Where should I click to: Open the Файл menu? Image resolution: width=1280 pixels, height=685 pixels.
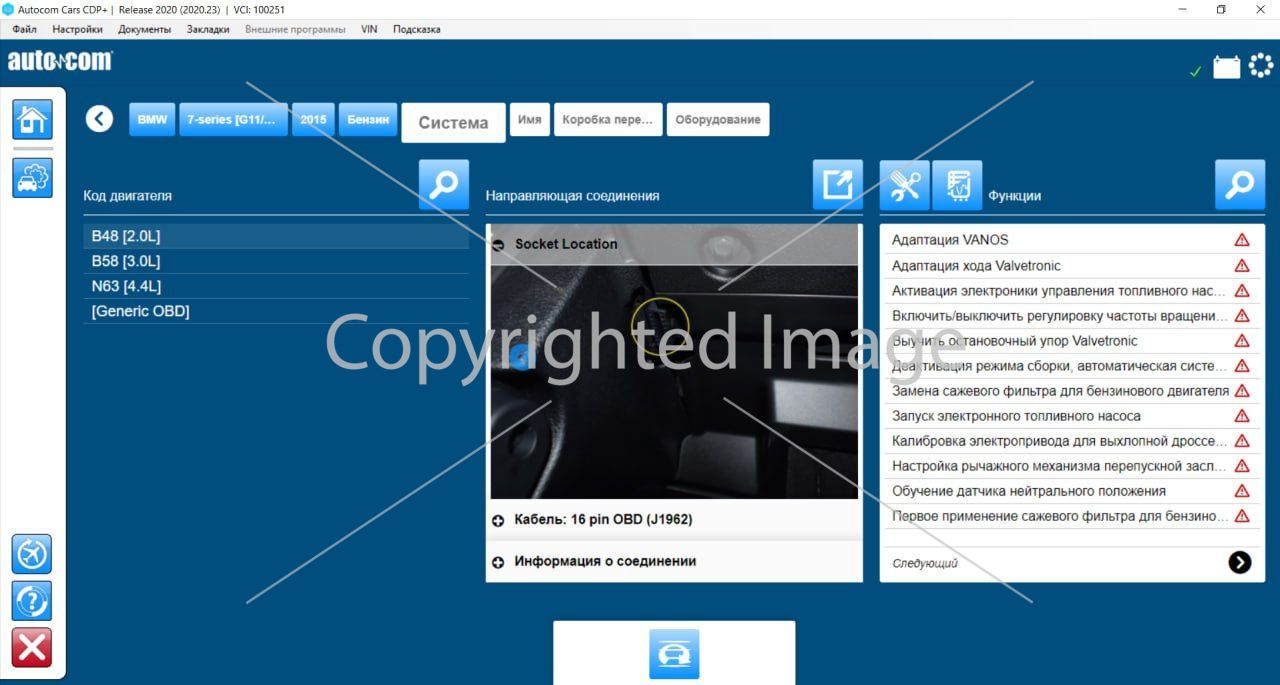(x=25, y=29)
